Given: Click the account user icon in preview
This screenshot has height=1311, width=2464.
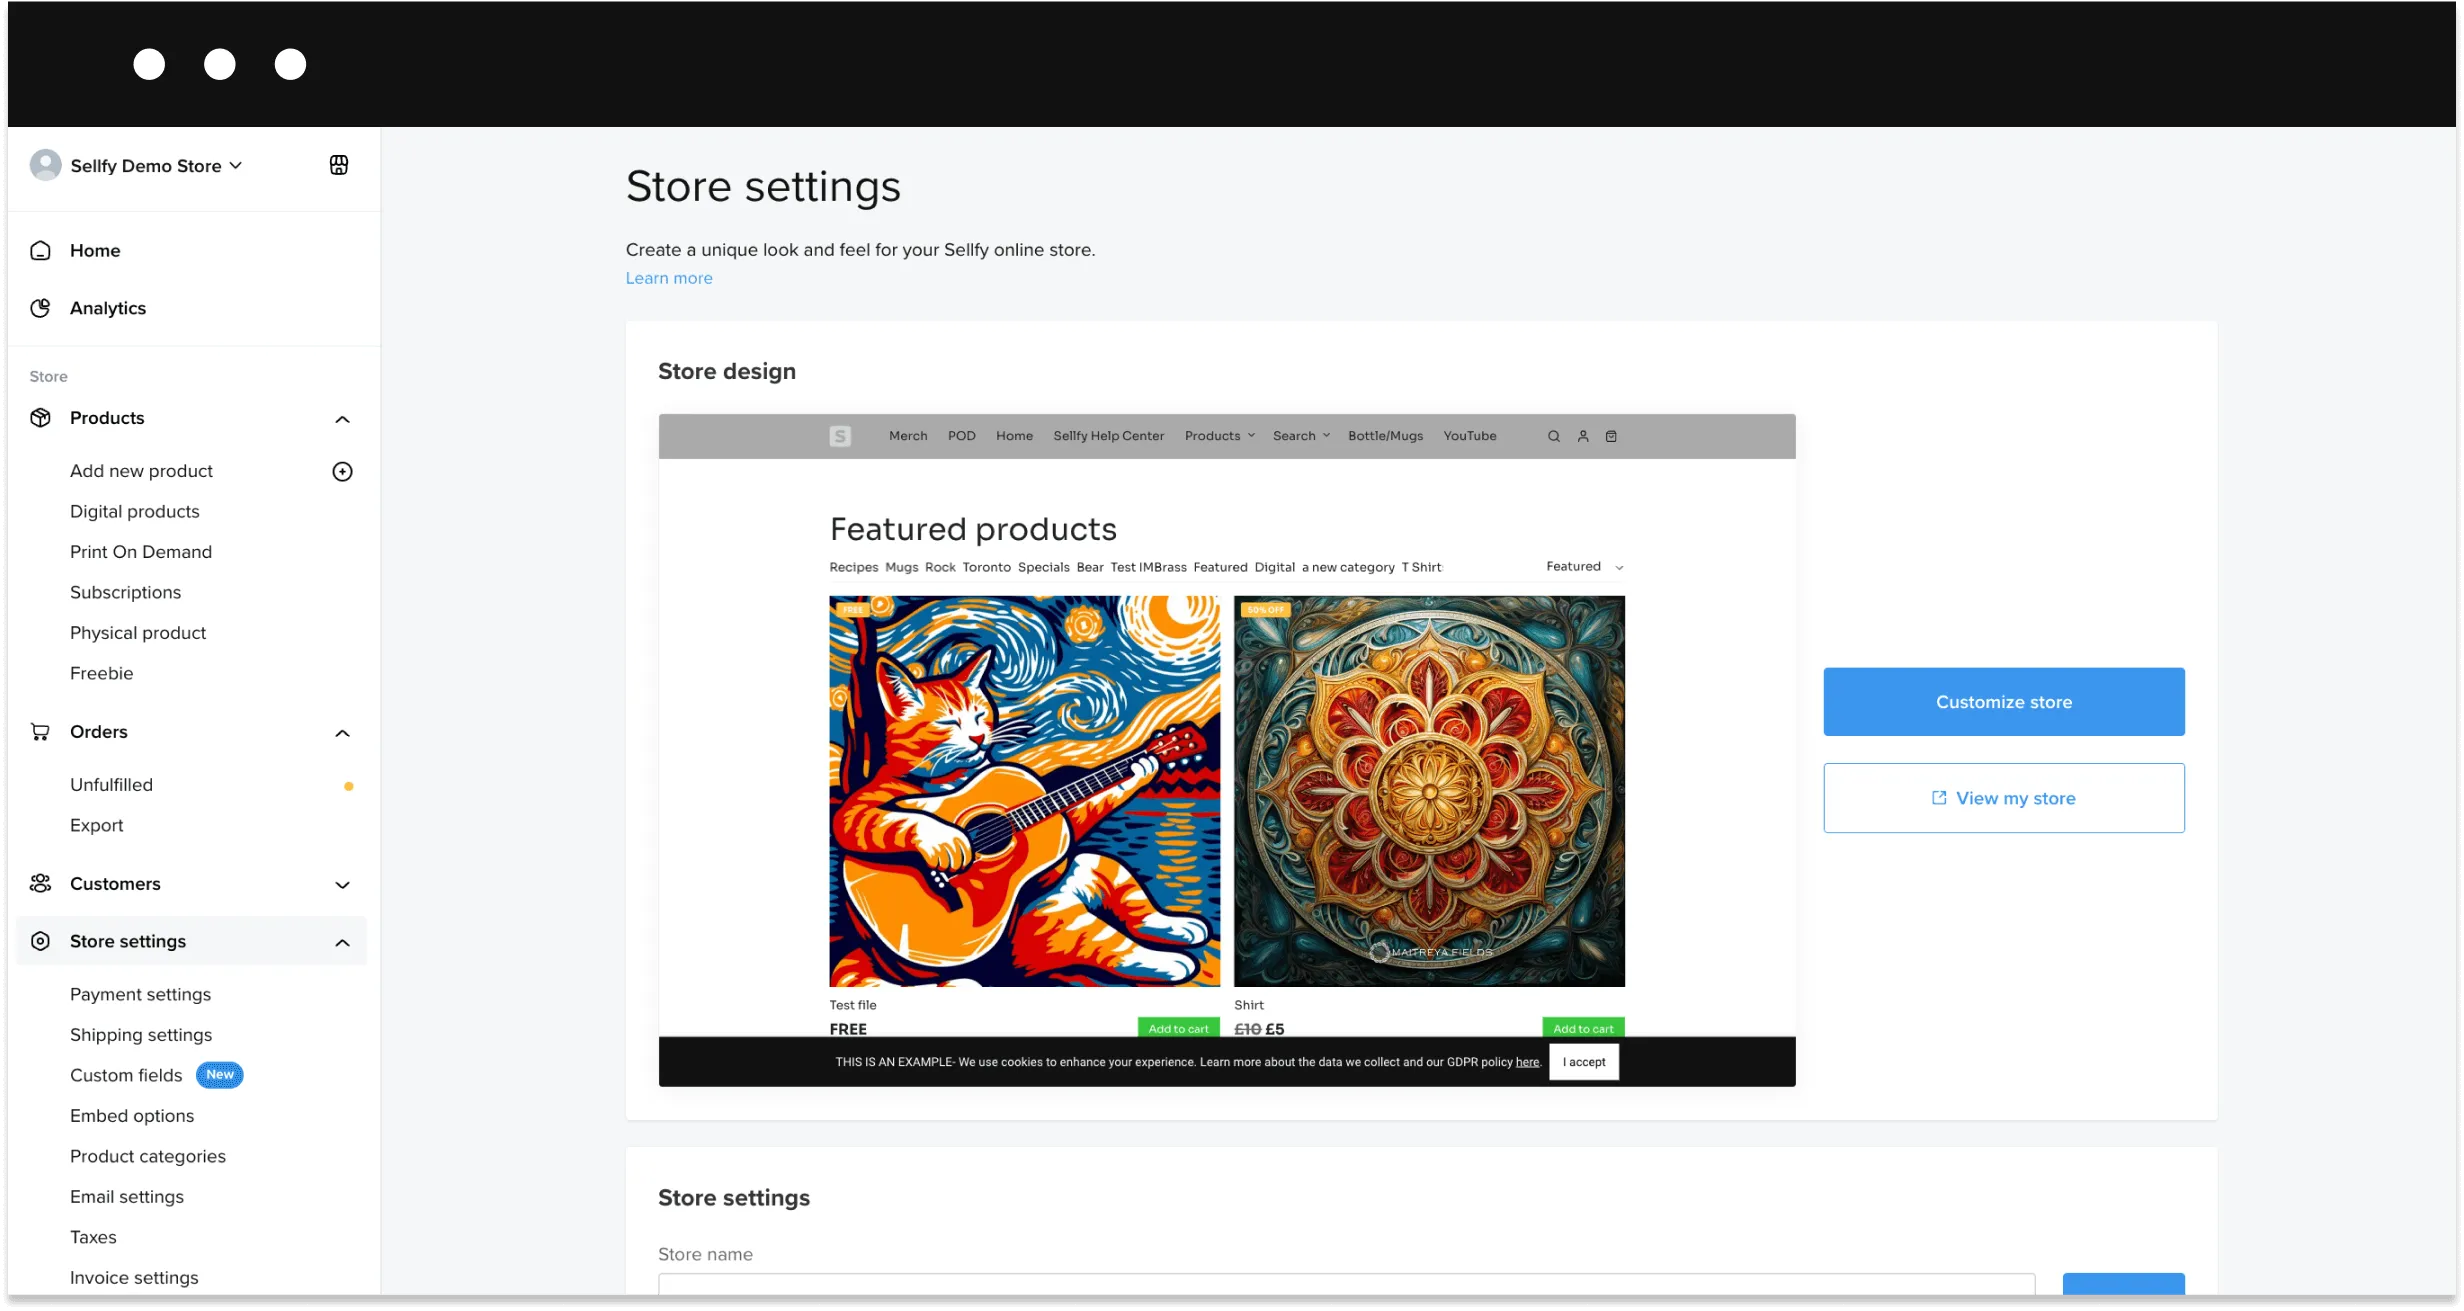Looking at the screenshot, I should point(1583,436).
